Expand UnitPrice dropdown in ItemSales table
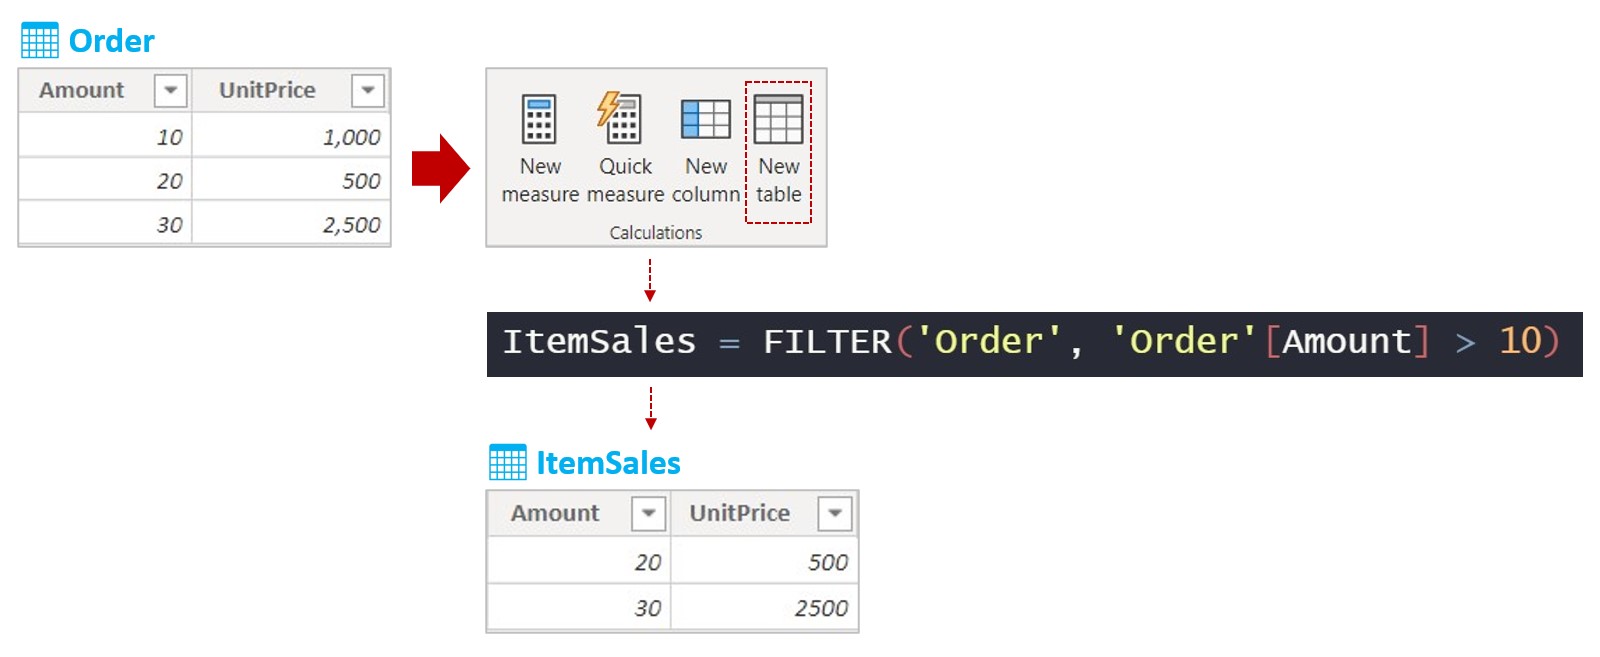This screenshot has width=1600, height=657. click(x=835, y=513)
